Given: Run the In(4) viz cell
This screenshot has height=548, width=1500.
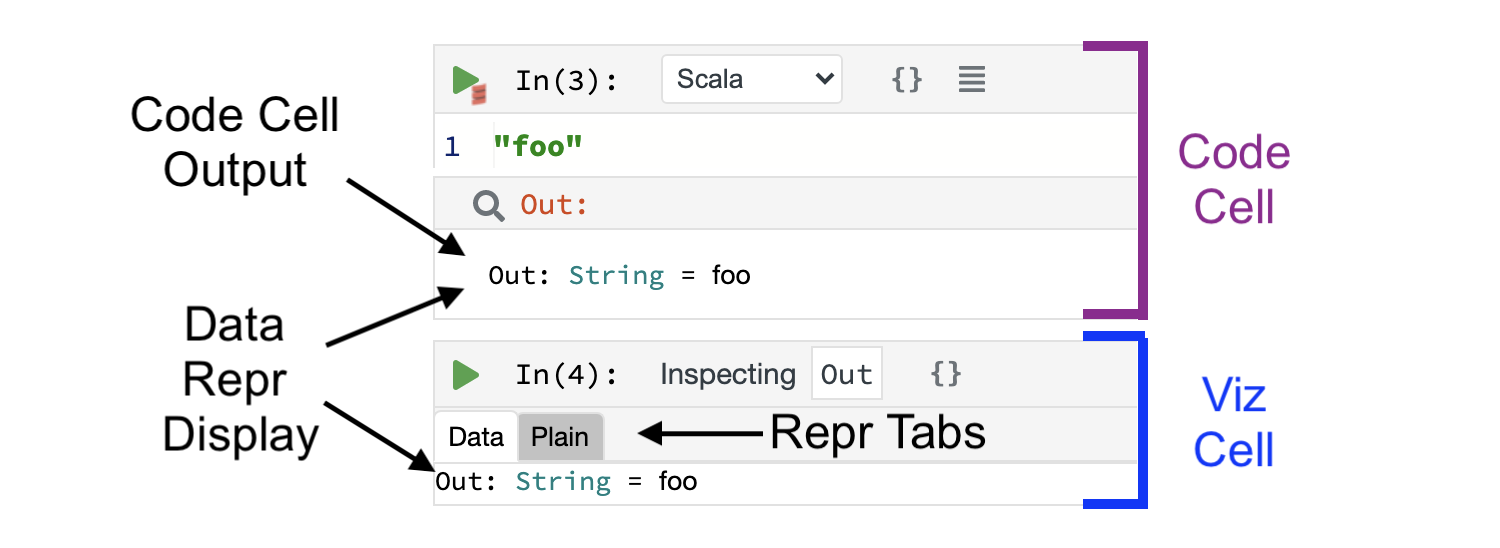Looking at the screenshot, I should point(465,375).
